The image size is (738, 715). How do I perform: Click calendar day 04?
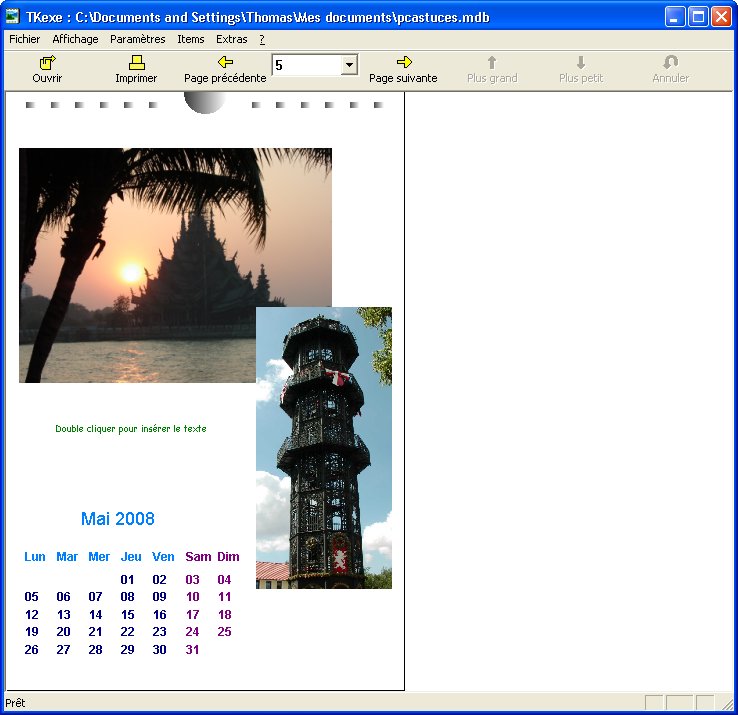tap(224, 579)
